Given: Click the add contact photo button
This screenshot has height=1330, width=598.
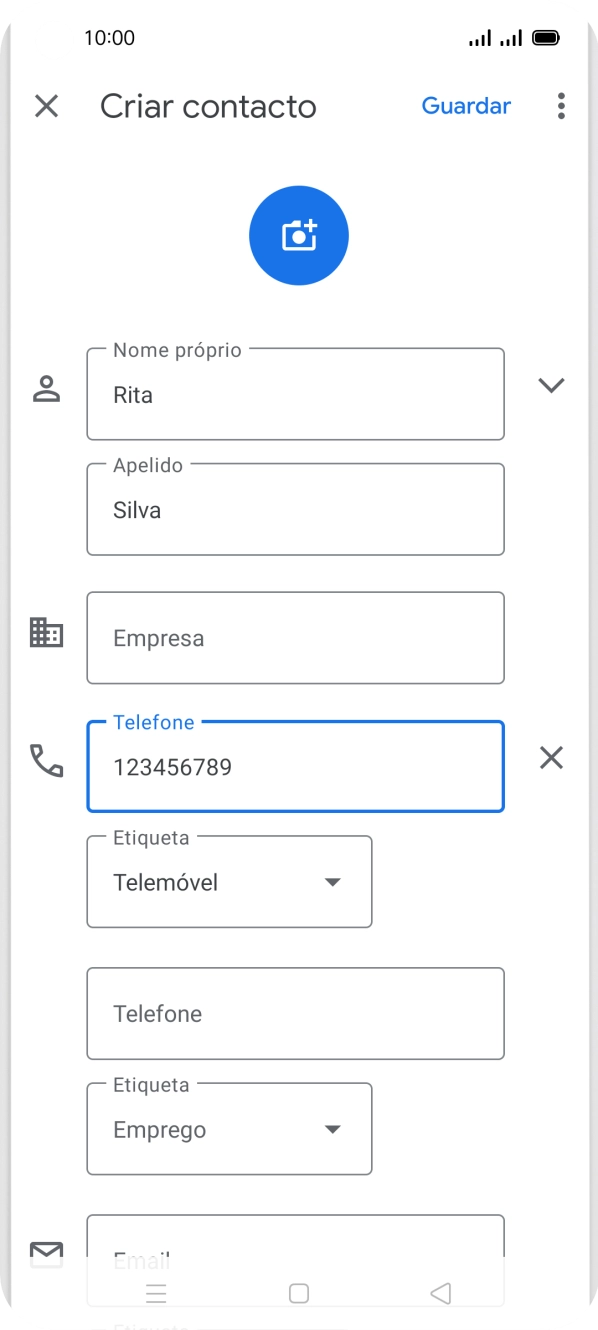Looking at the screenshot, I should (298, 235).
